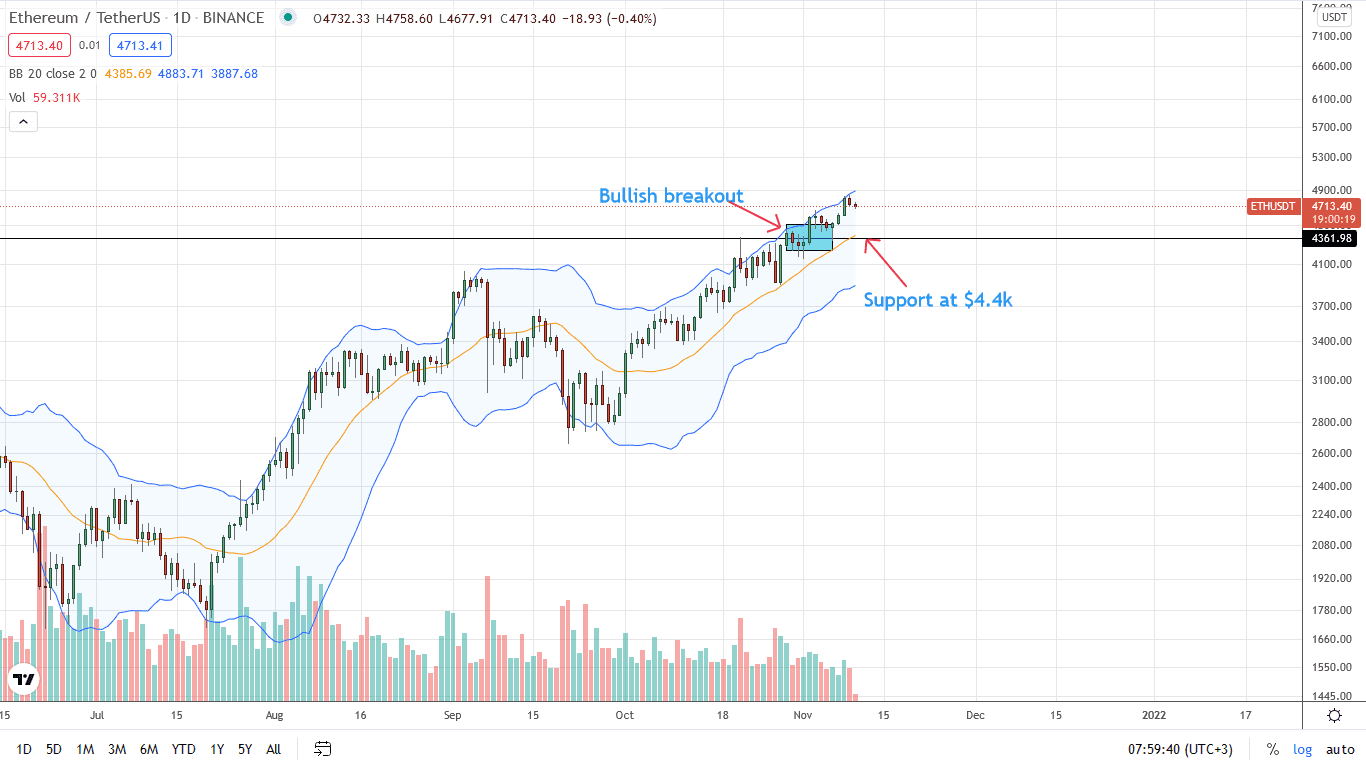1366x768 pixels.
Task: Toggle log scale mode
Action: 1302,749
